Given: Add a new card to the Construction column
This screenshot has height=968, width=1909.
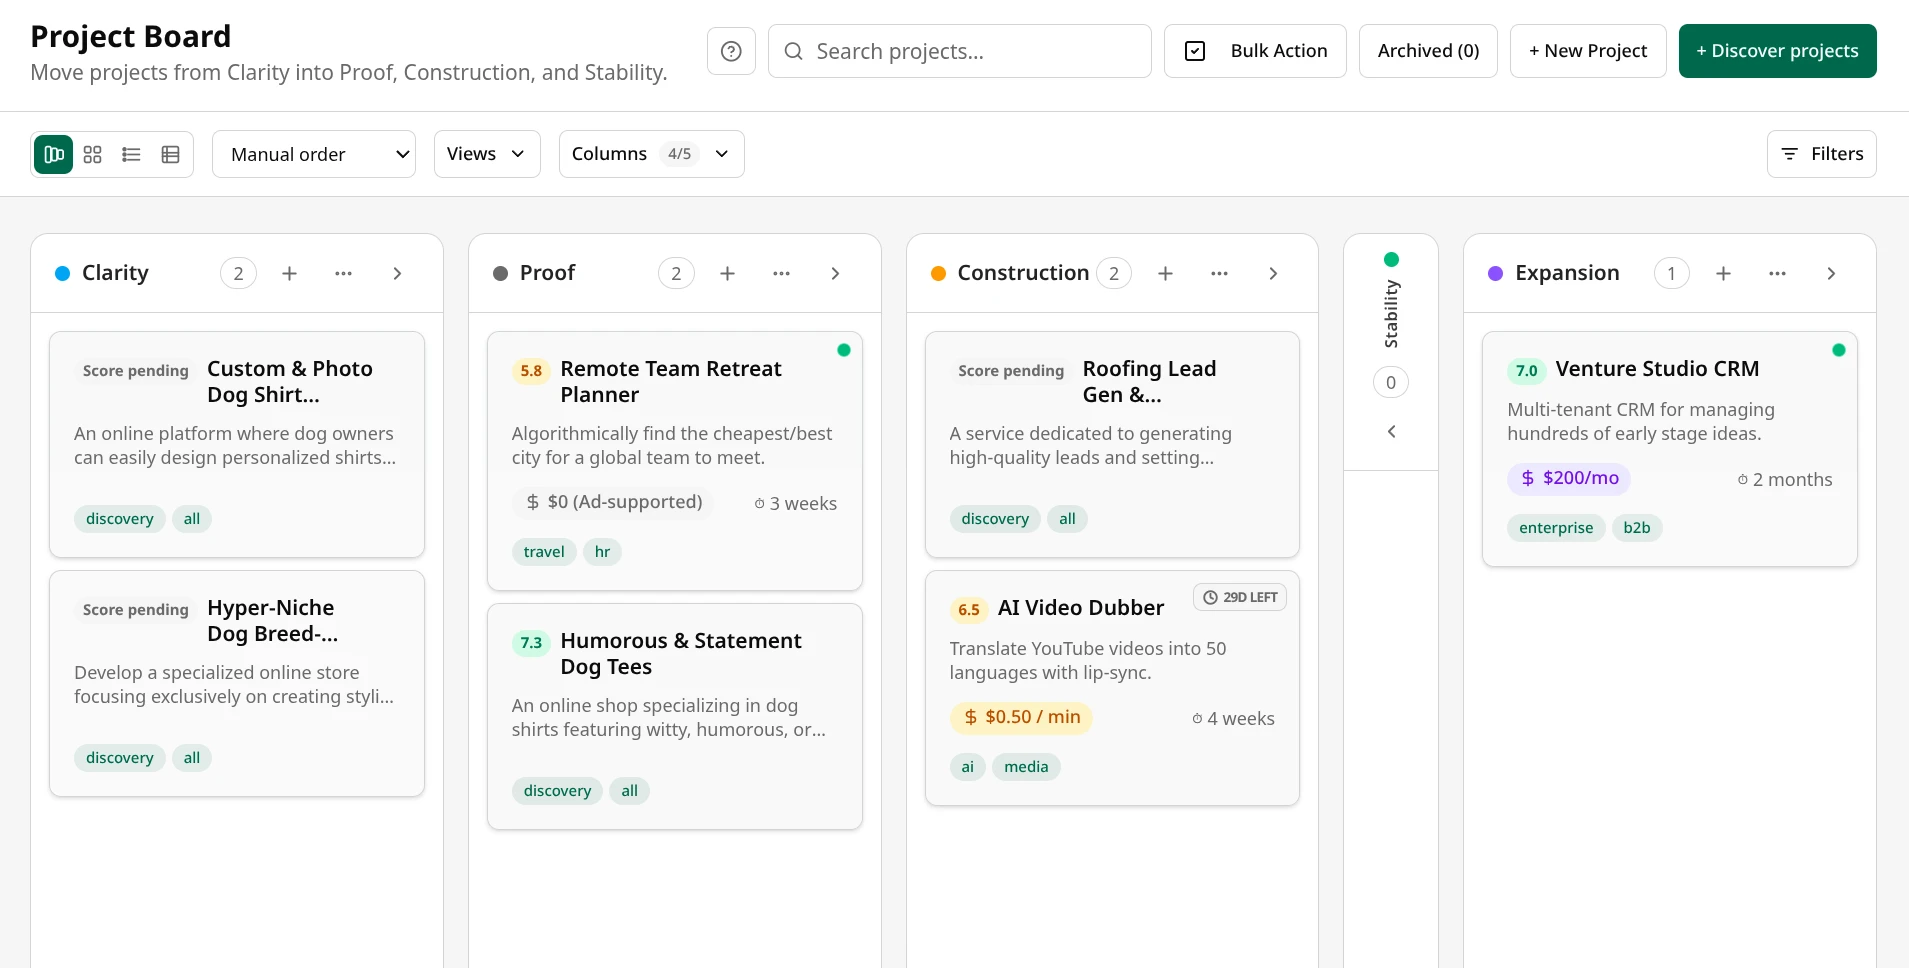Looking at the screenshot, I should pyautogui.click(x=1164, y=272).
